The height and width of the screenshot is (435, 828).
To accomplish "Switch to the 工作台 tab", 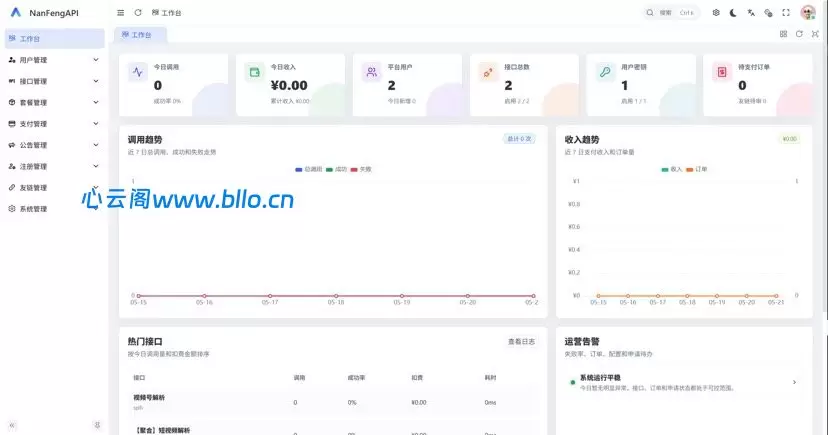I will click(x=140, y=35).
